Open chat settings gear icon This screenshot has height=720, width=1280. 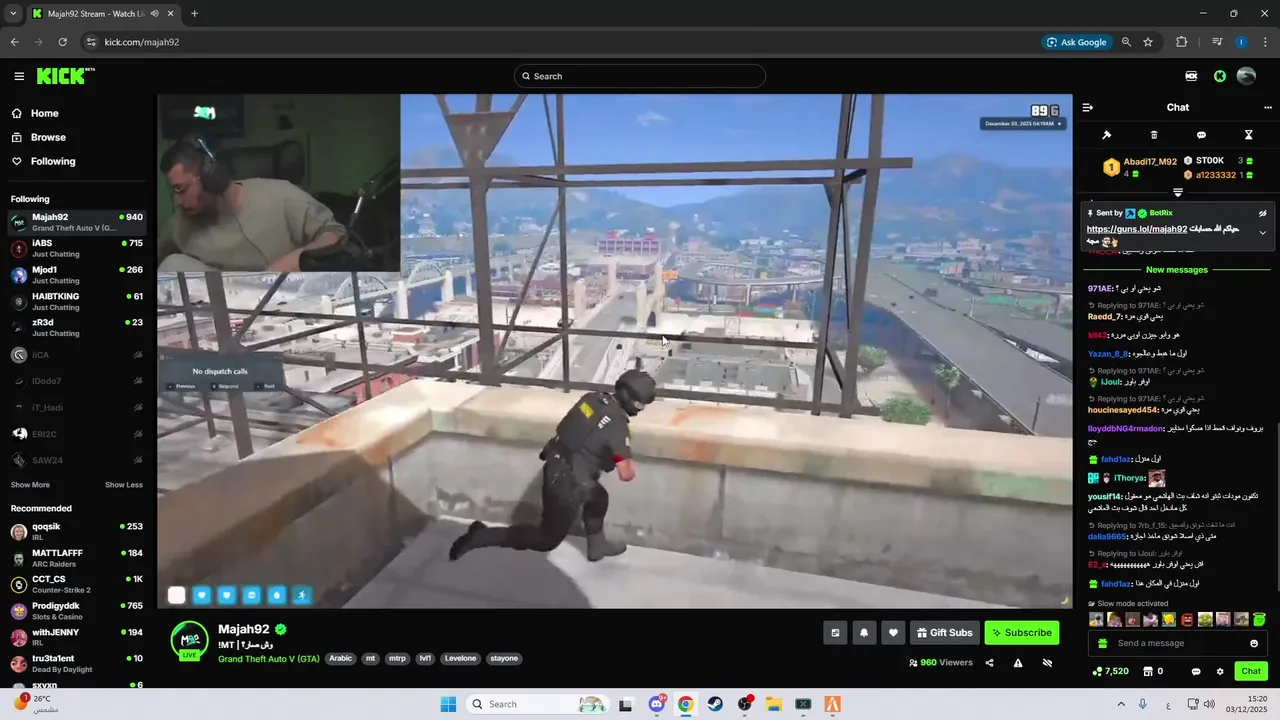1220,671
